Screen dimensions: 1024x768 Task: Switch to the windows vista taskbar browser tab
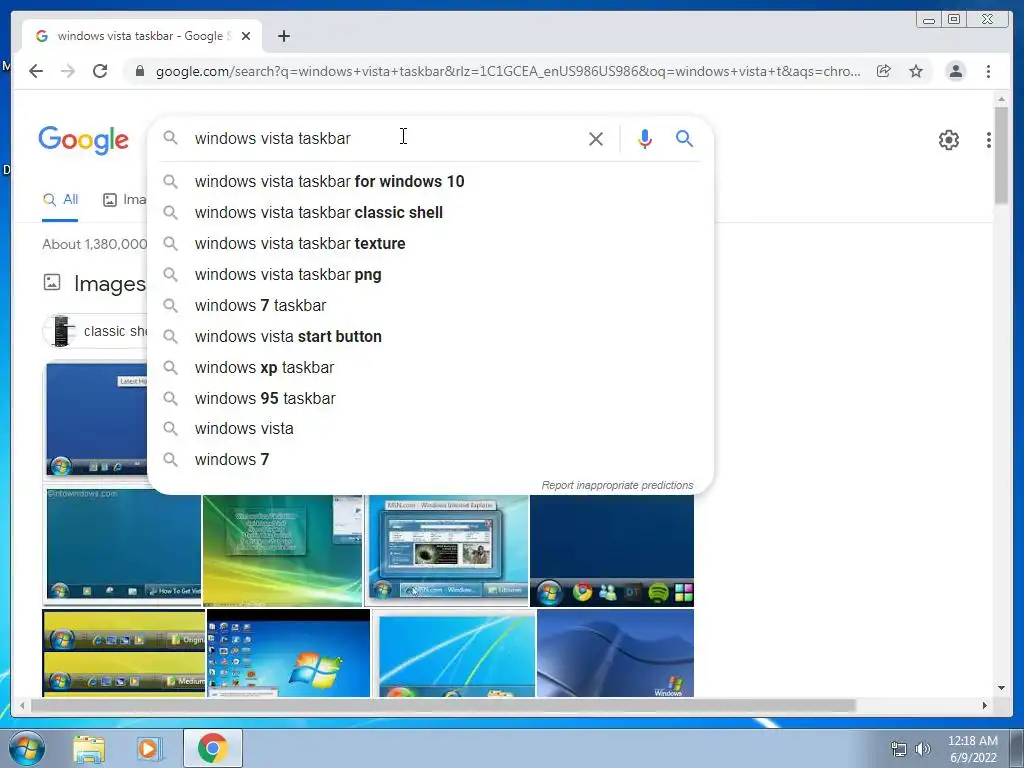142,36
